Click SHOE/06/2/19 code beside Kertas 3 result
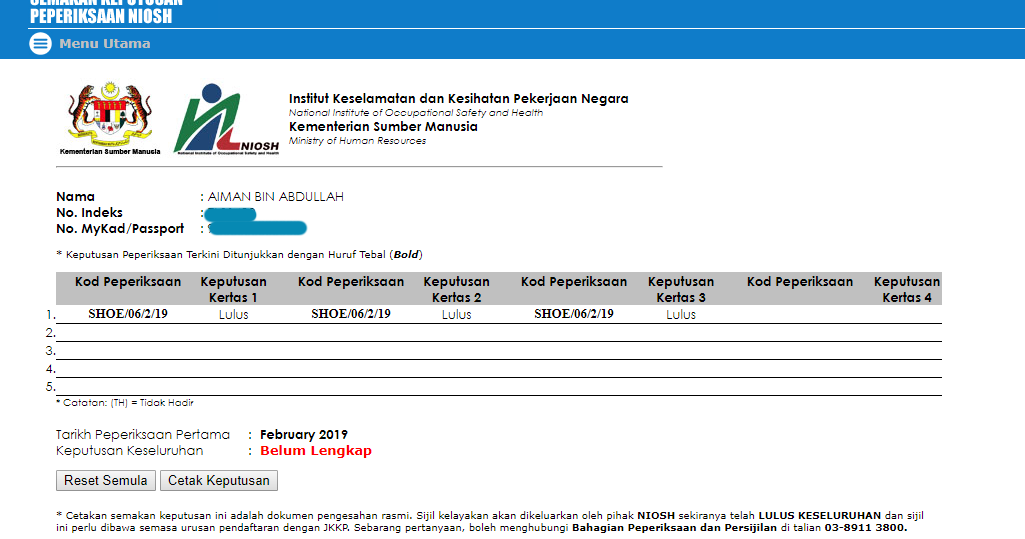1025x539 pixels. tap(574, 314)
